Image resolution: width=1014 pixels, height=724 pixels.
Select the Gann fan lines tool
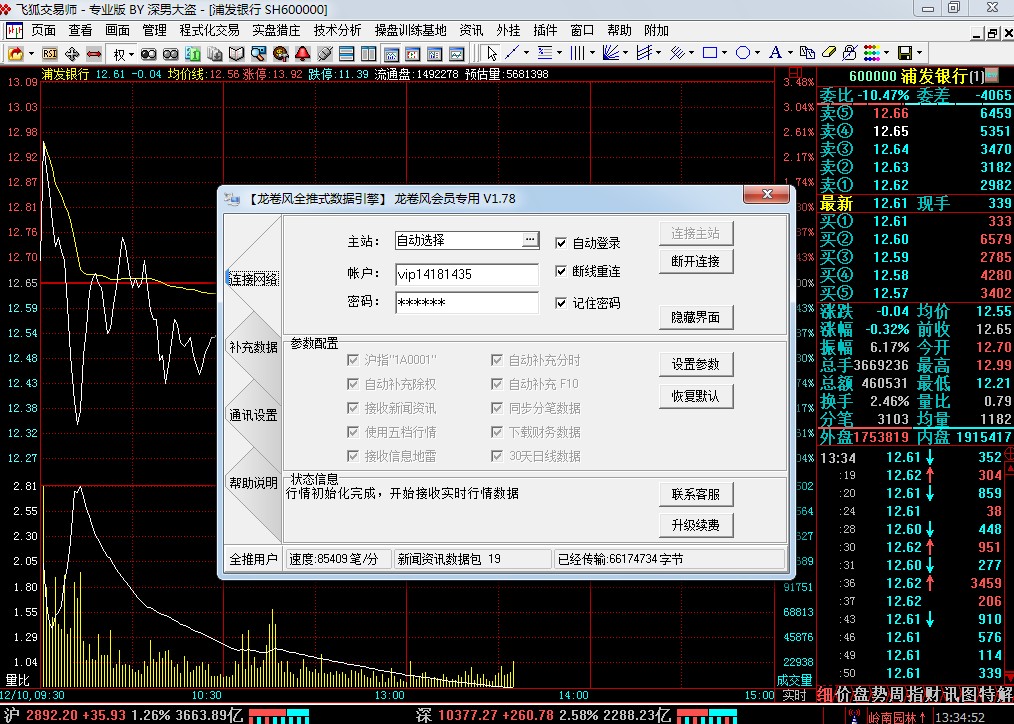pyautogui.click(x=610, y=52)
